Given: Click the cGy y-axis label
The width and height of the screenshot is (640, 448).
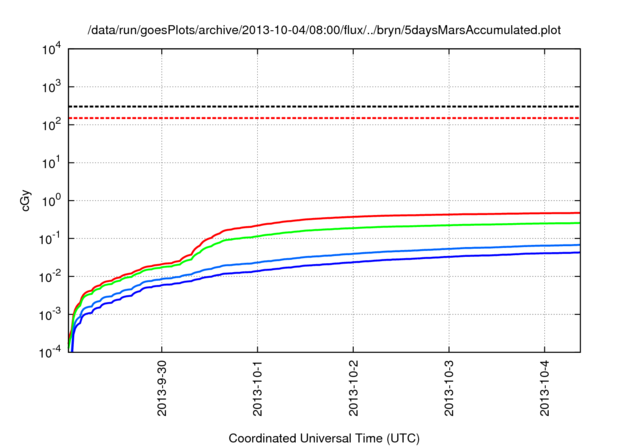Looking at the screenshot, I should point(26,201).
